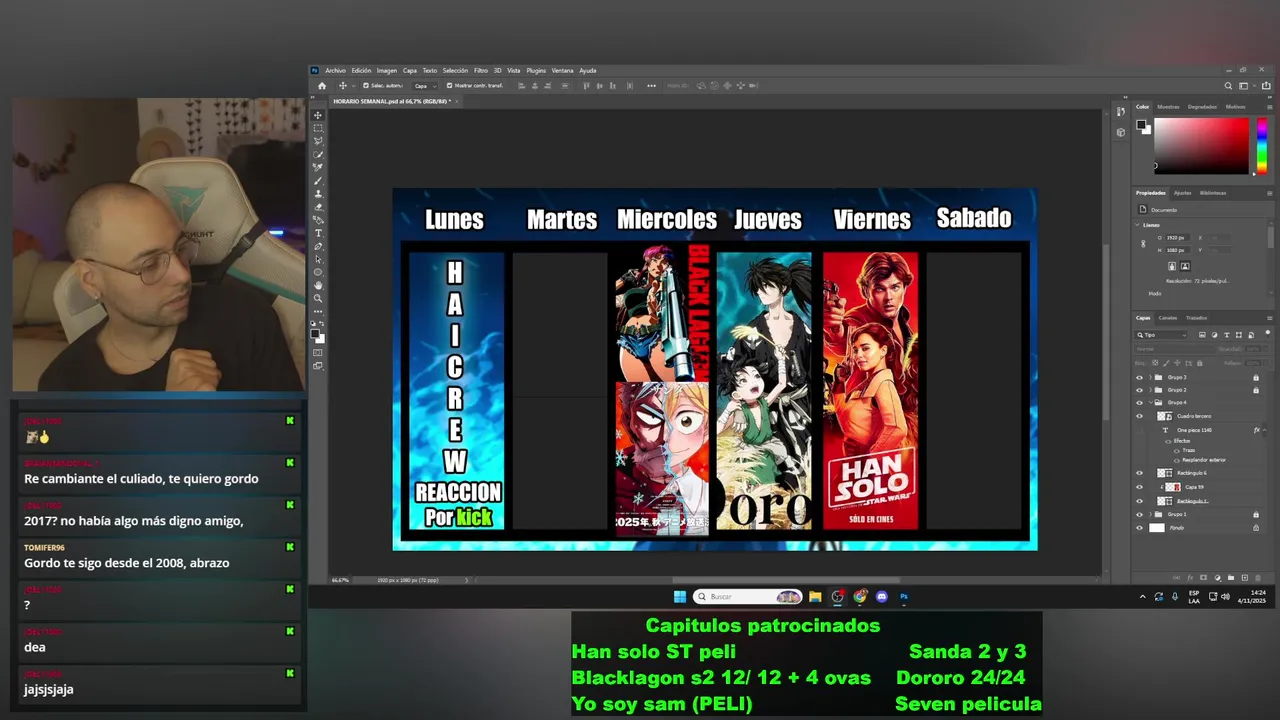Select the Ellipse shape tool
This screenshot has width=1280, height=720.
(318, 273)
